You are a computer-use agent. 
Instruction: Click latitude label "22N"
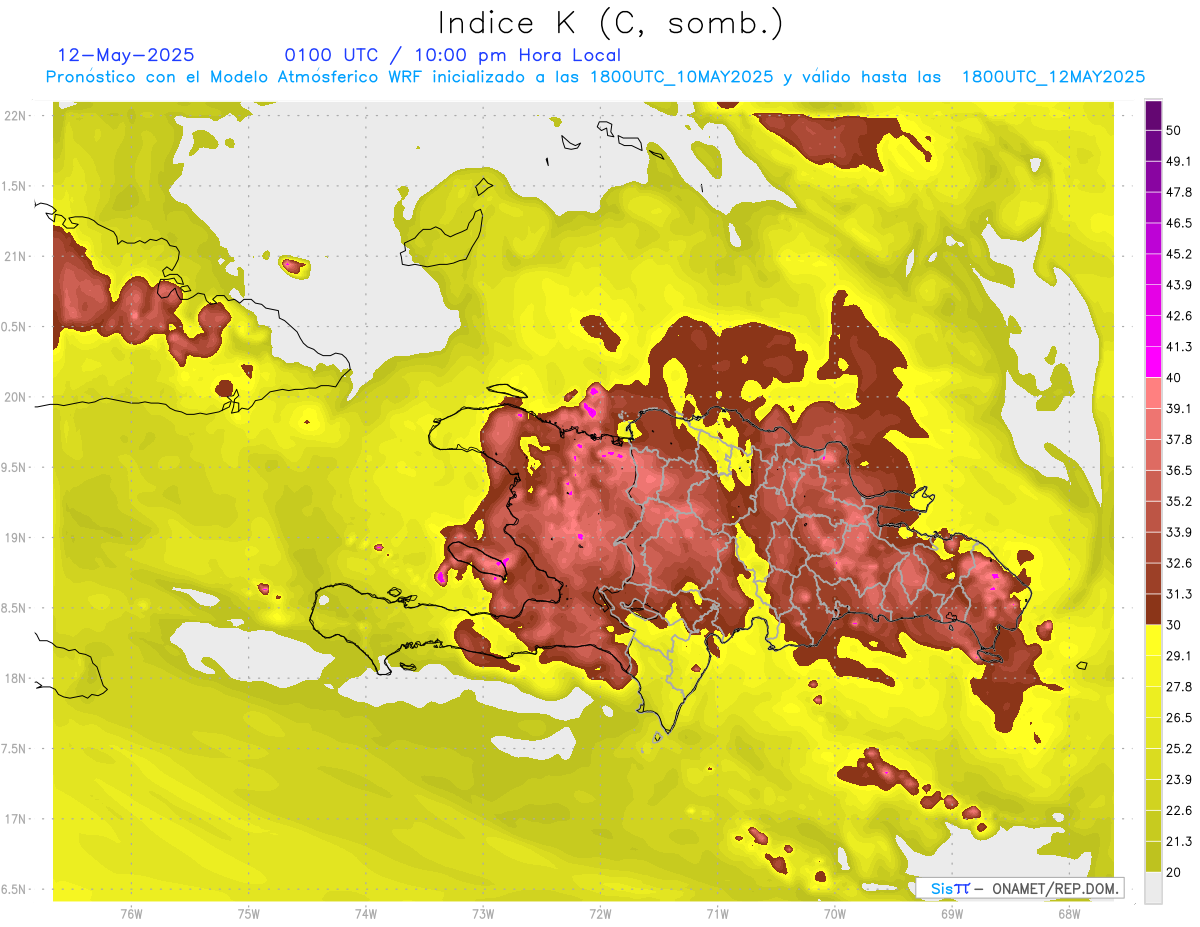click(16, 116)
